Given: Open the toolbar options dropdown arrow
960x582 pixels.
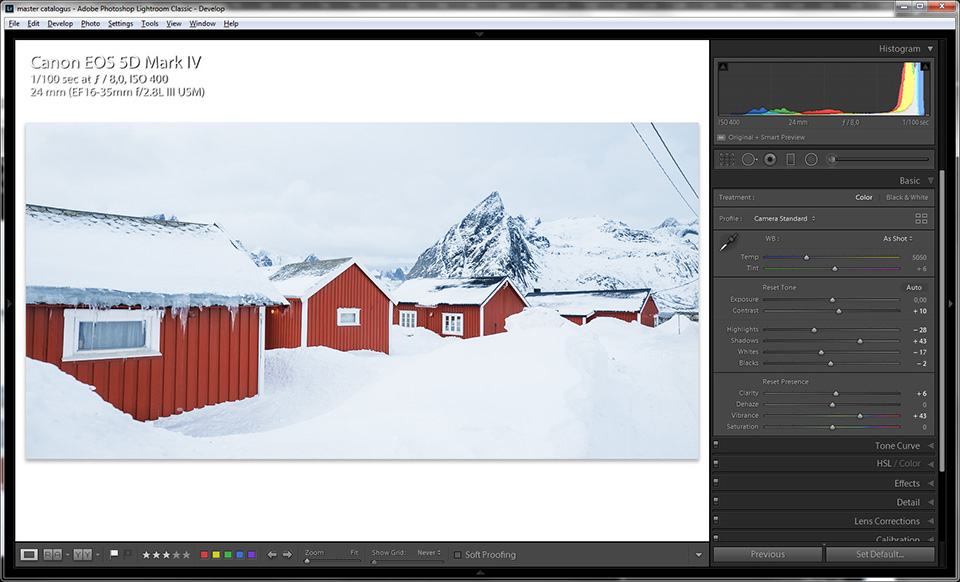Looking at the screenshot, I should pos(699,555).
